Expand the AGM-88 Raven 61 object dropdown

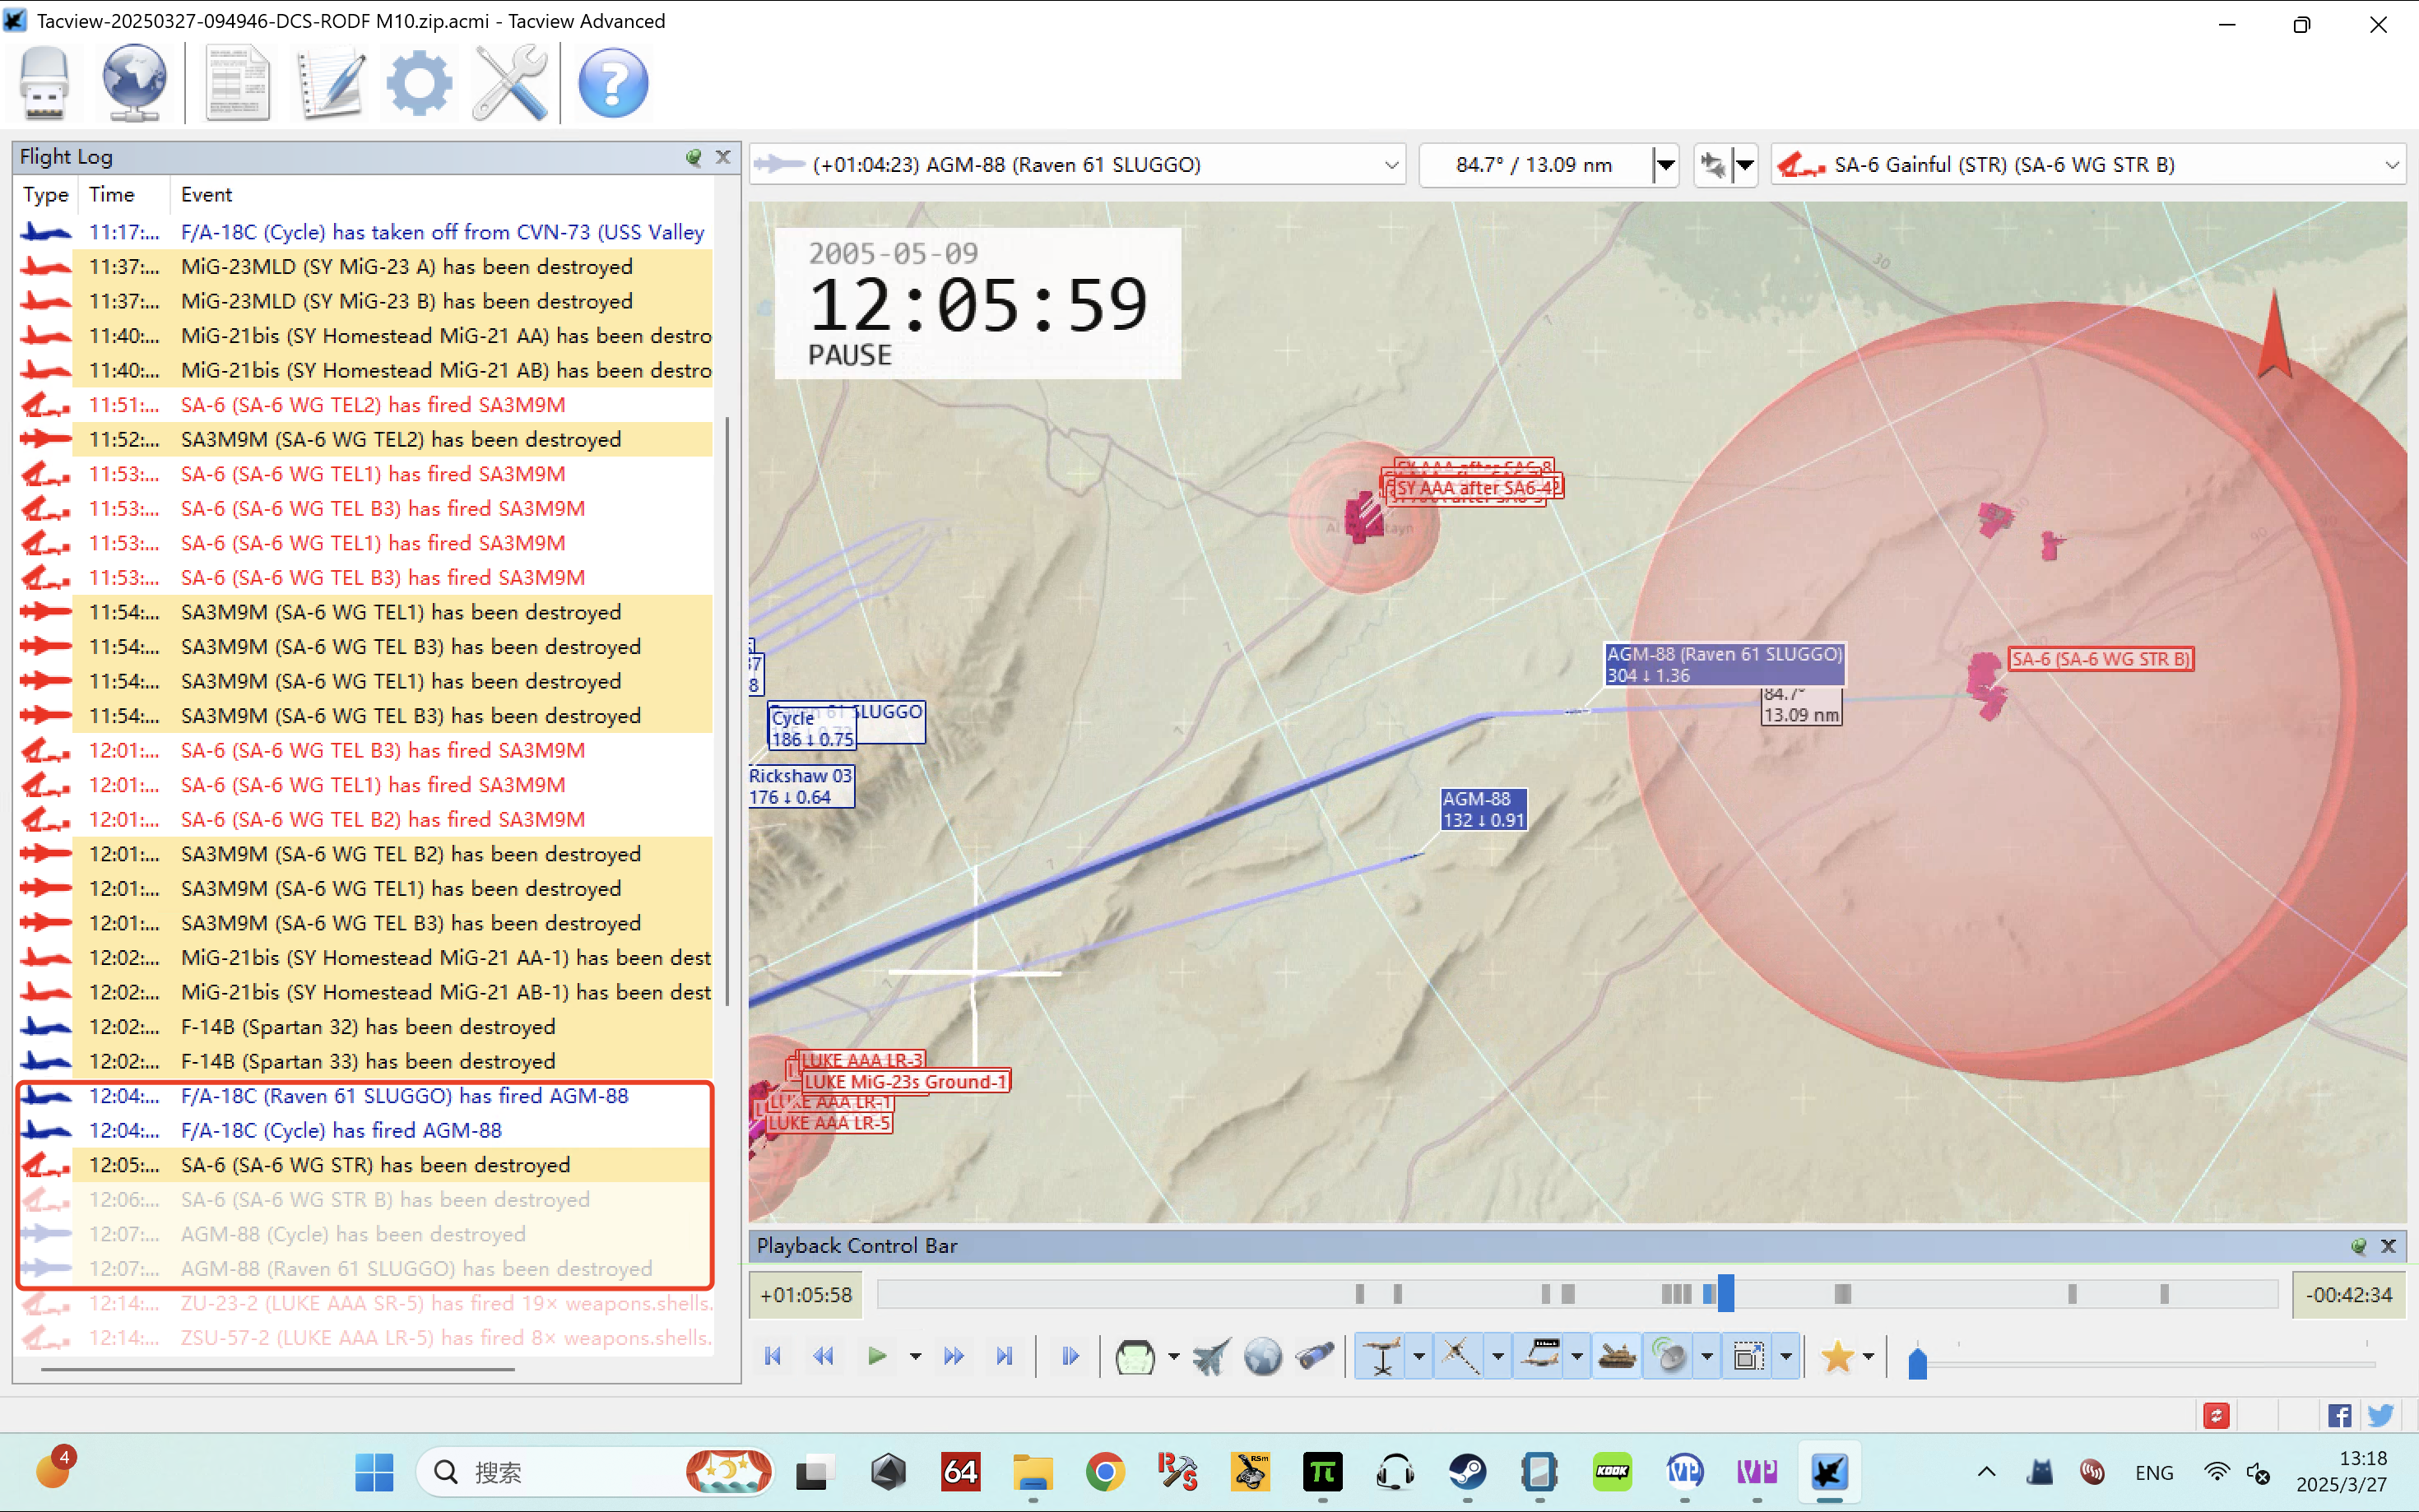(1391, 164)
